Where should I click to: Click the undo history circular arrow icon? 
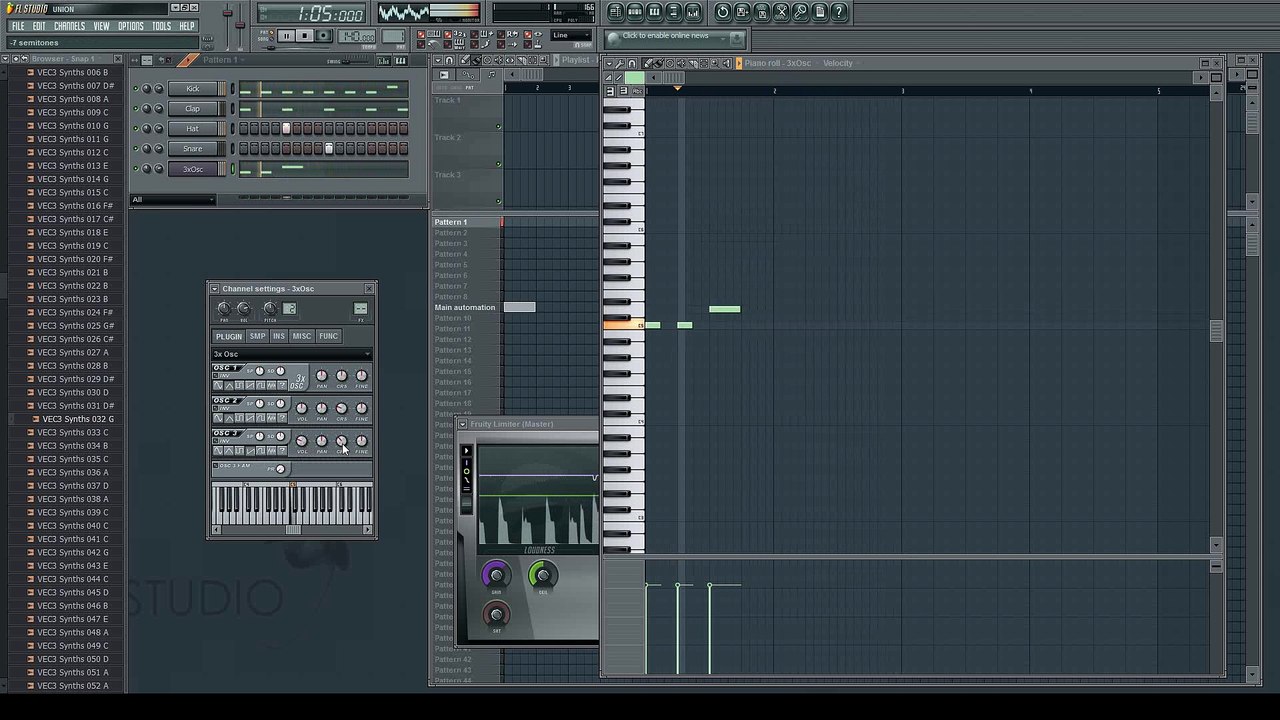pyautogui.click(x=723, y=12)
